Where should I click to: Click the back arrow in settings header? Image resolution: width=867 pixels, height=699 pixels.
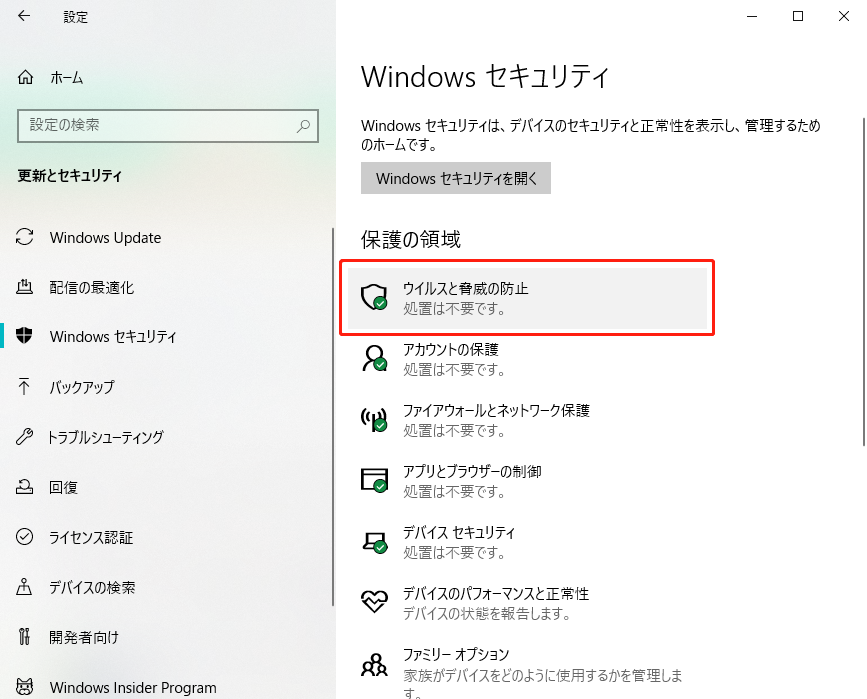24,16
